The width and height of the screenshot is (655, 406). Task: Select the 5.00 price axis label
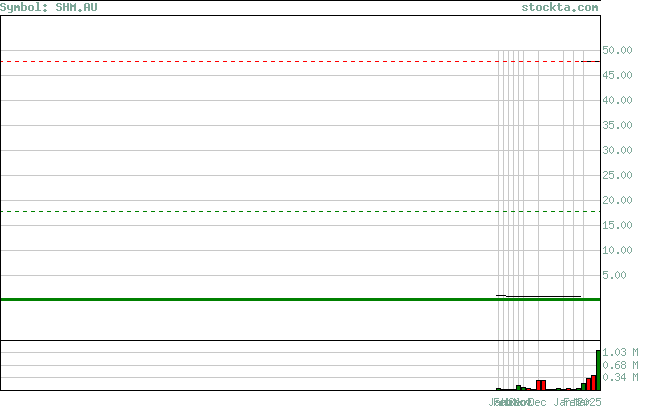pyautogui.click(x=614, y=275)
